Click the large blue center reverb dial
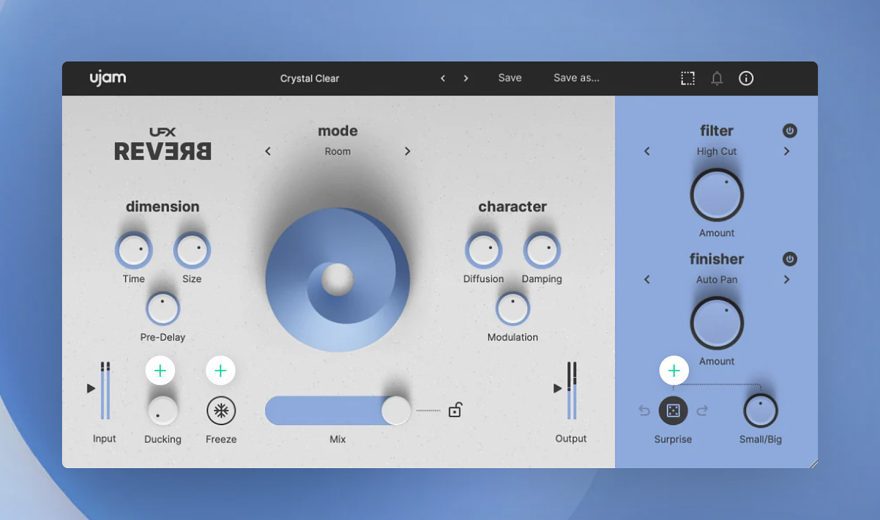The width and height of the screenshot is (880, 520). click(338, 280)
